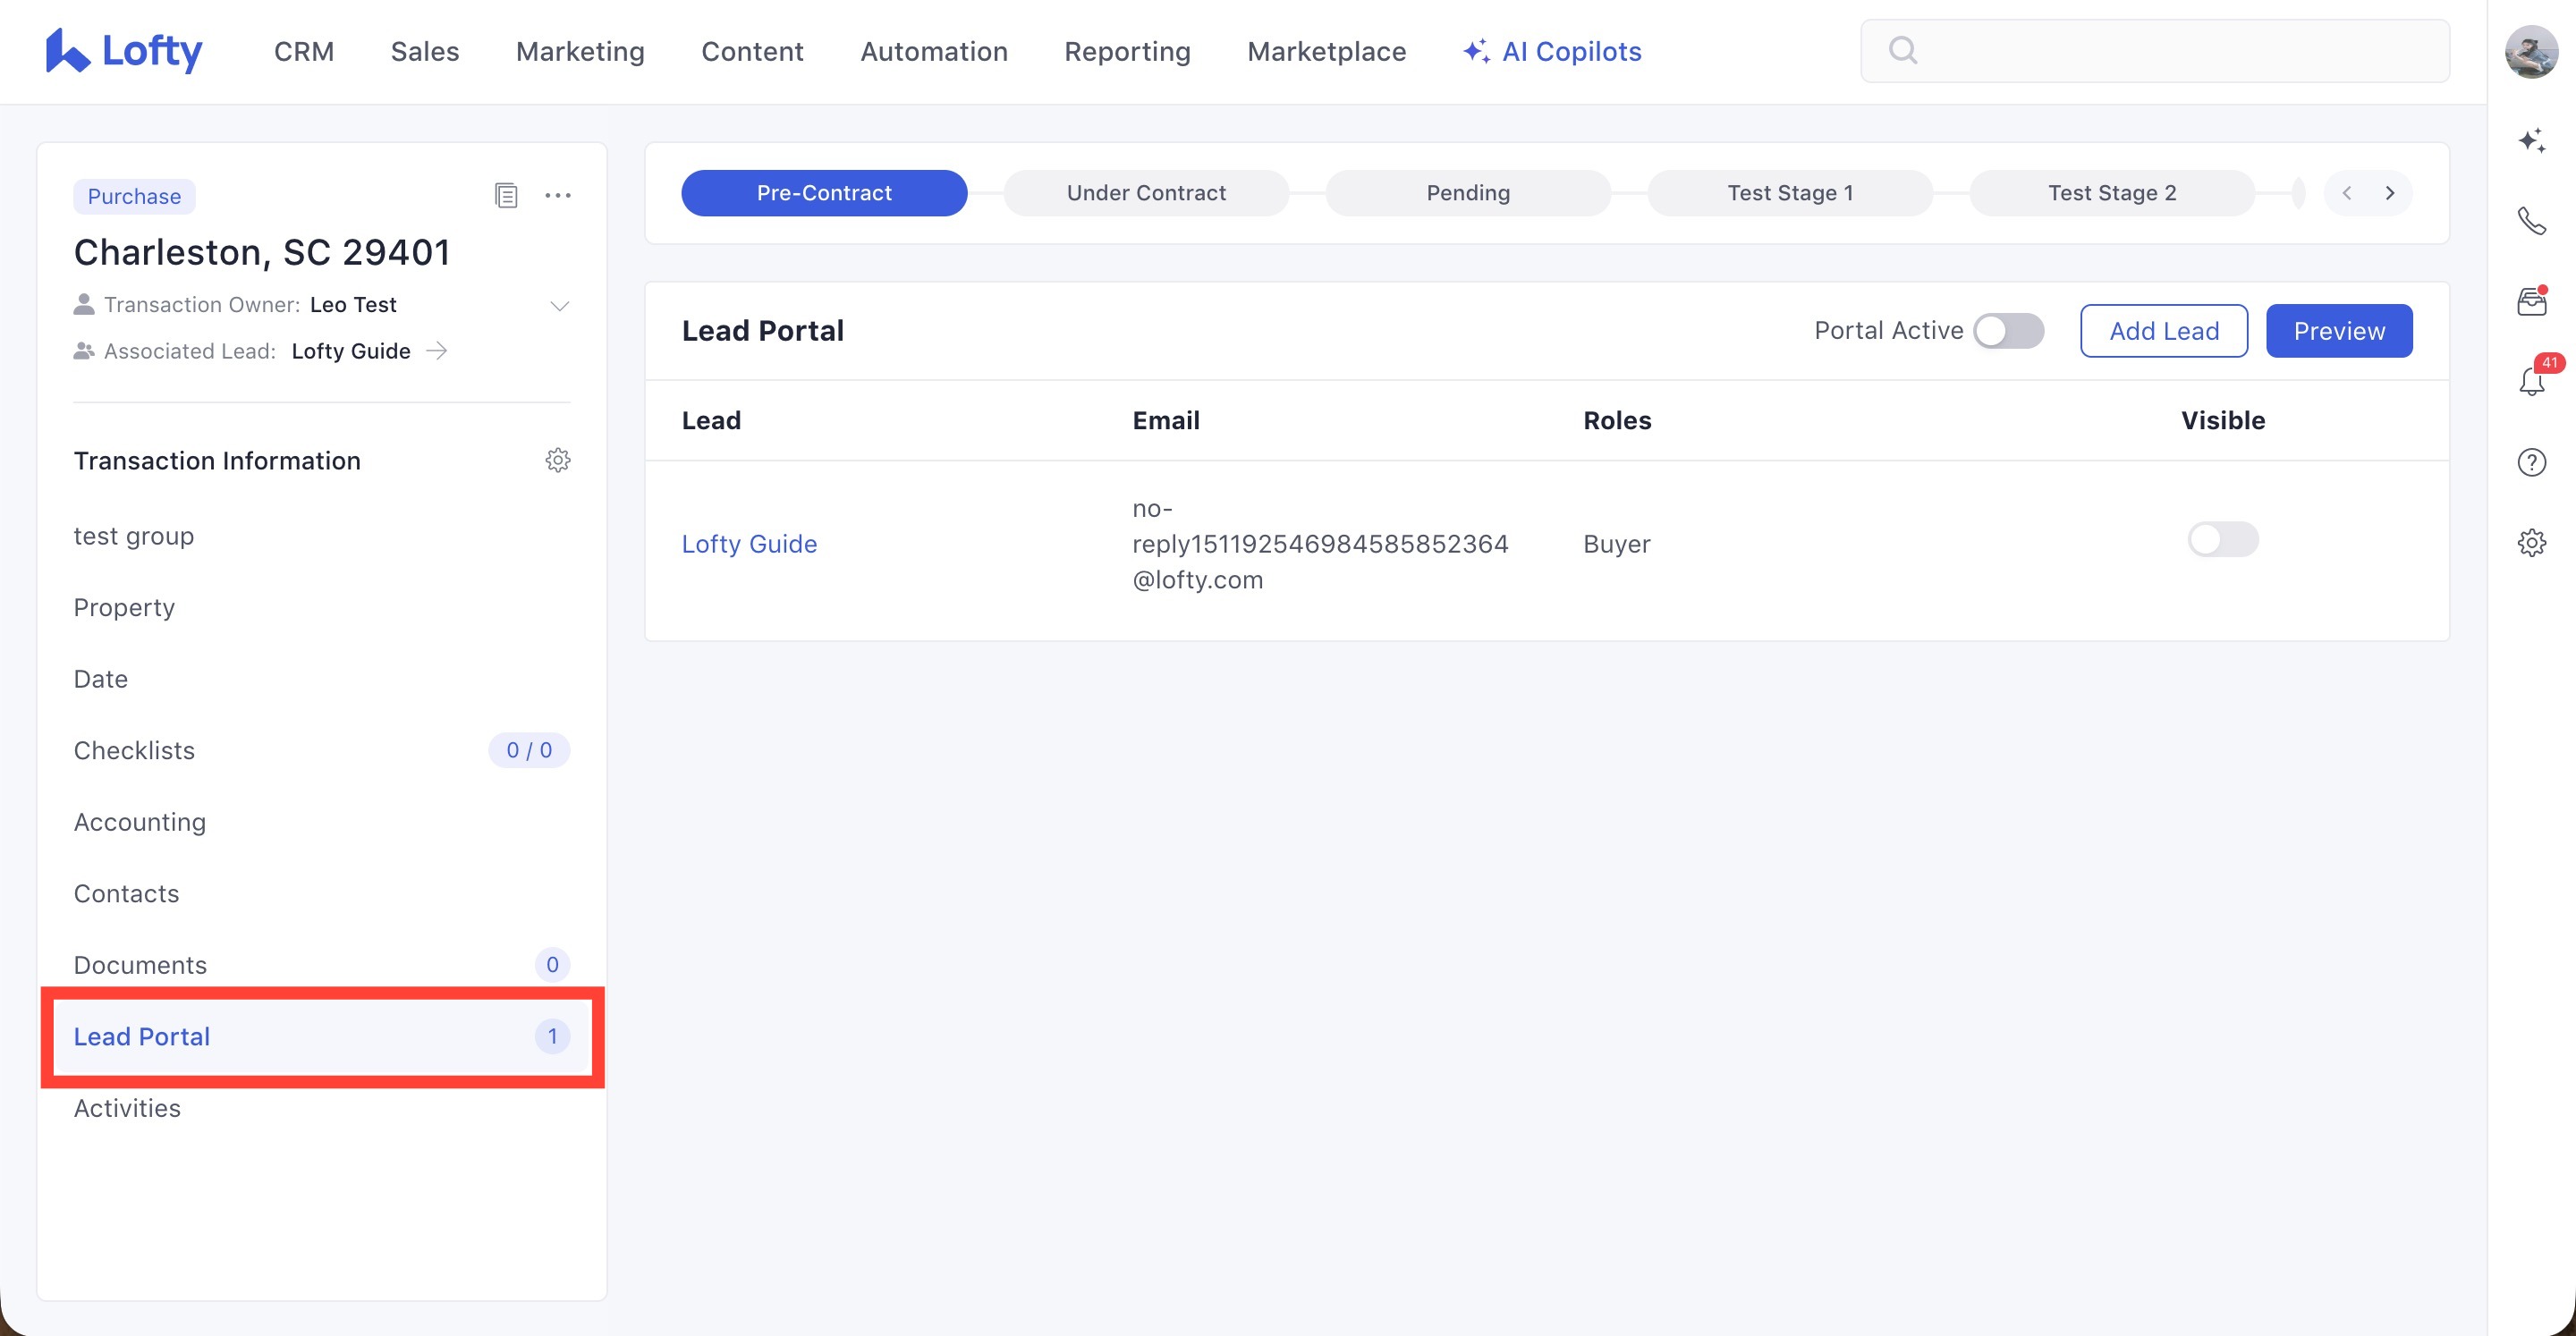The height and width of the screenshot is (1336, 2576).
Task: Open the three-dot more options menu
Action: tap(558, 195)
